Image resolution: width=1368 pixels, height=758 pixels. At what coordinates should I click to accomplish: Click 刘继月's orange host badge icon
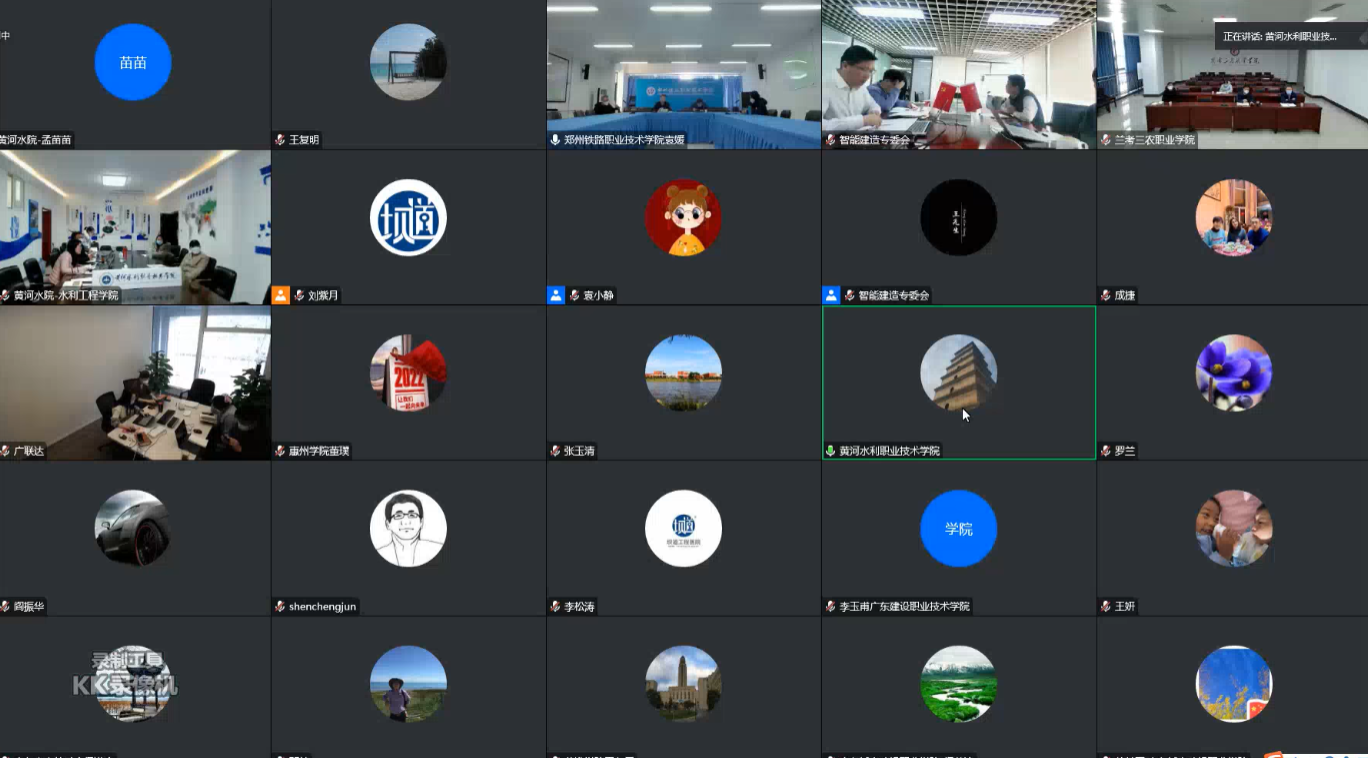click(281, 295)
